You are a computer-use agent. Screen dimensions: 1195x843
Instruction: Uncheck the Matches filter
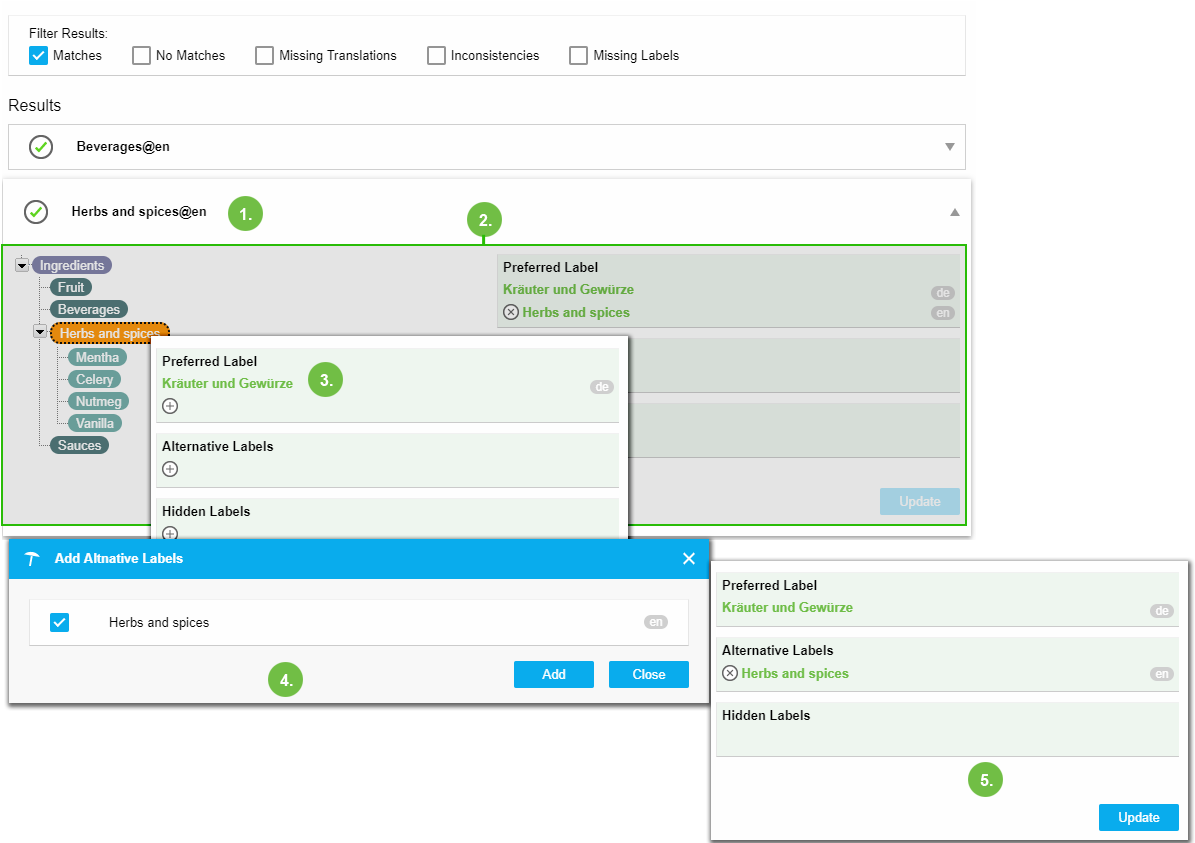[x=39, y=56]
